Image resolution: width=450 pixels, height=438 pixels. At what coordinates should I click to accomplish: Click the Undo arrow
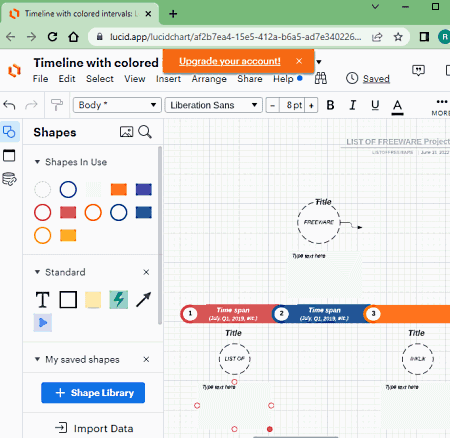coord(9,105)
